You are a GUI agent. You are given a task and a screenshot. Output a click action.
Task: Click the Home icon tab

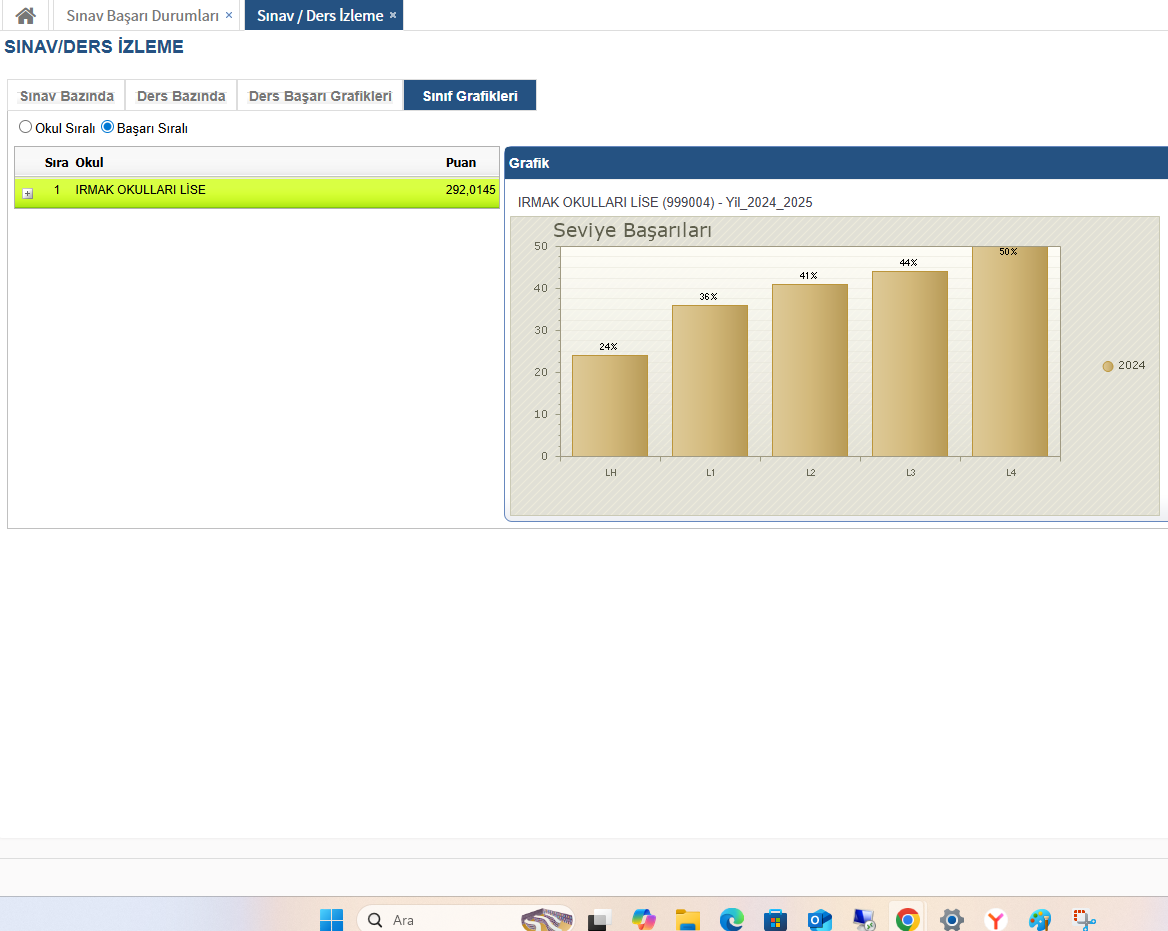point(25,16)
